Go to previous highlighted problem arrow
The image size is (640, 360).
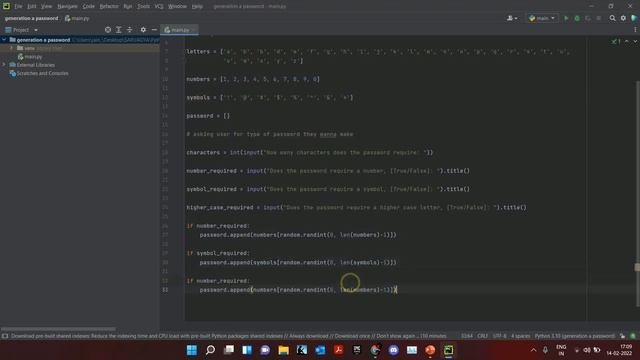627,41
